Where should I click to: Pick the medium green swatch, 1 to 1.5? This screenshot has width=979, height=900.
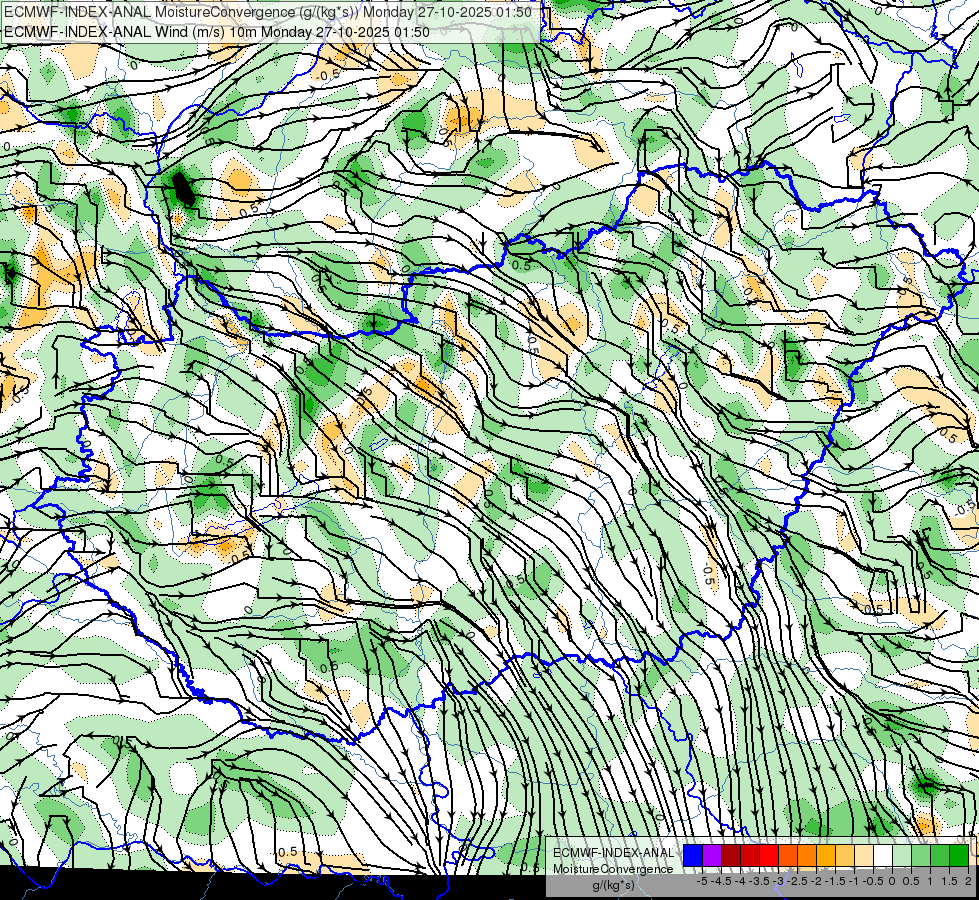(940, 856)
